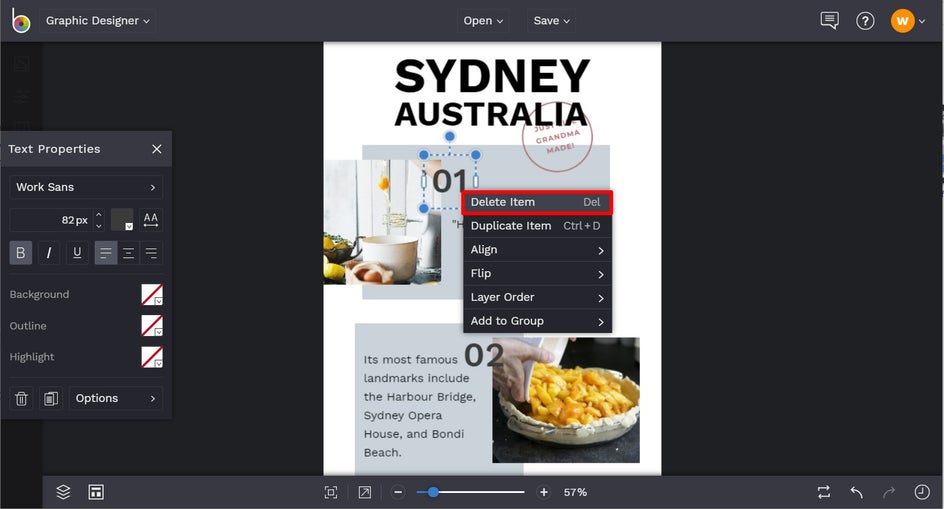Screen dimensions: 944x509
Task: Increase font size with up stepper
Action: (x=99, y=214)
